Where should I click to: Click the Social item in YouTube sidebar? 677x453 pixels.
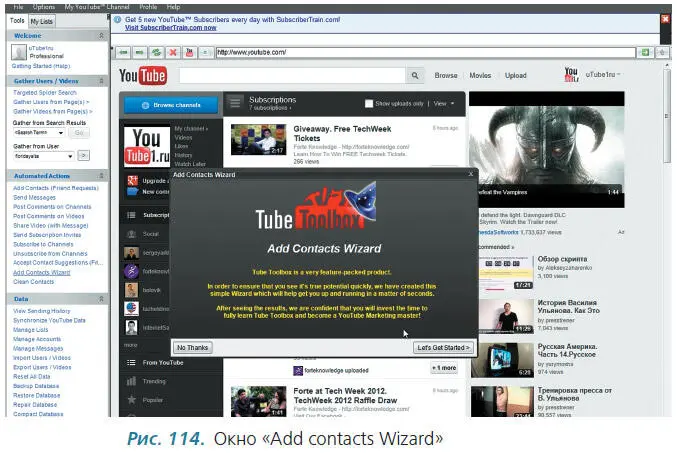tap(151, 234)
